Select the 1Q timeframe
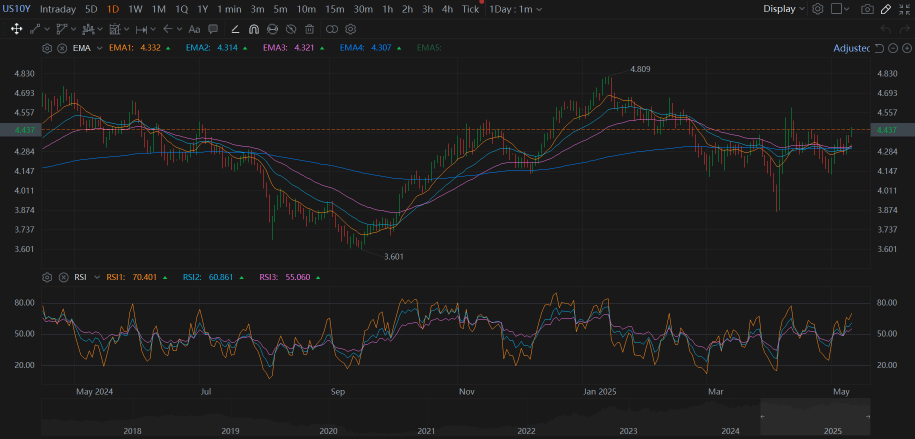 click(181, 9)
